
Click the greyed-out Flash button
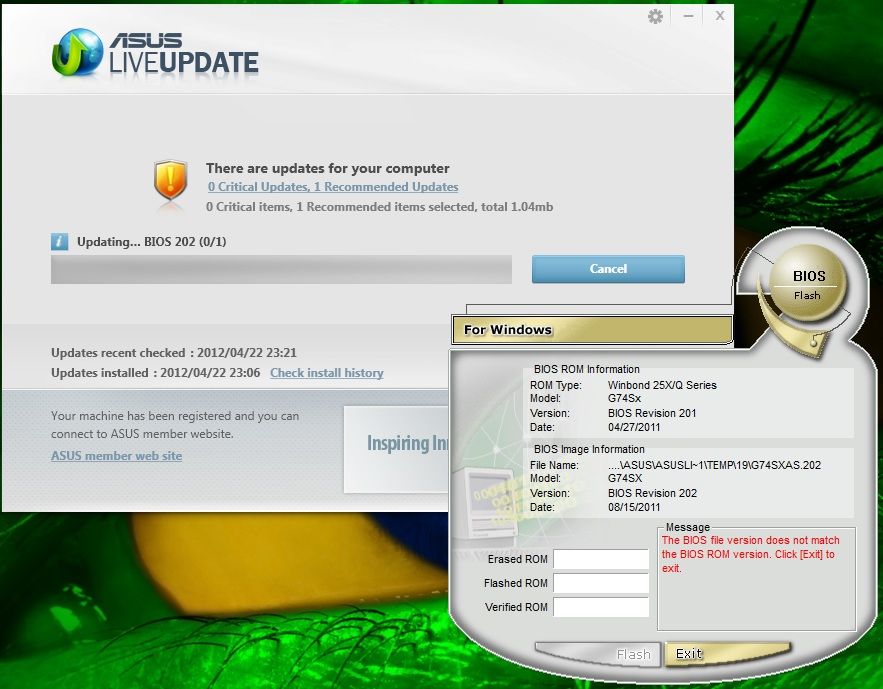coord(598,654)
